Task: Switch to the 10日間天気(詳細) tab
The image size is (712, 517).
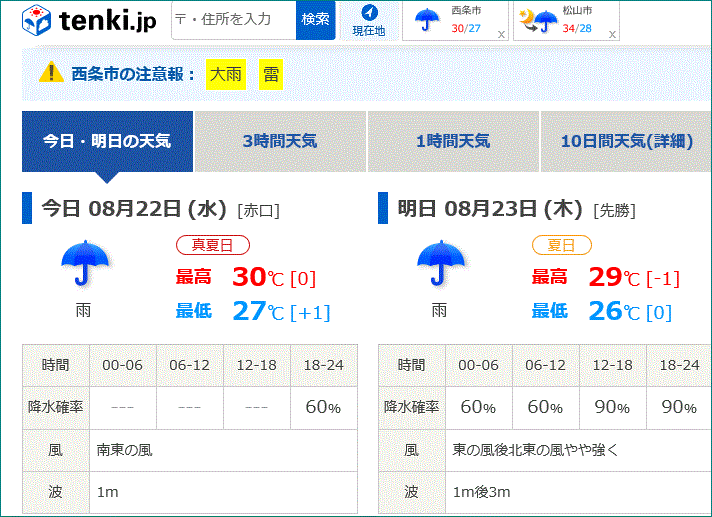Action: click(x=626, y=141)
